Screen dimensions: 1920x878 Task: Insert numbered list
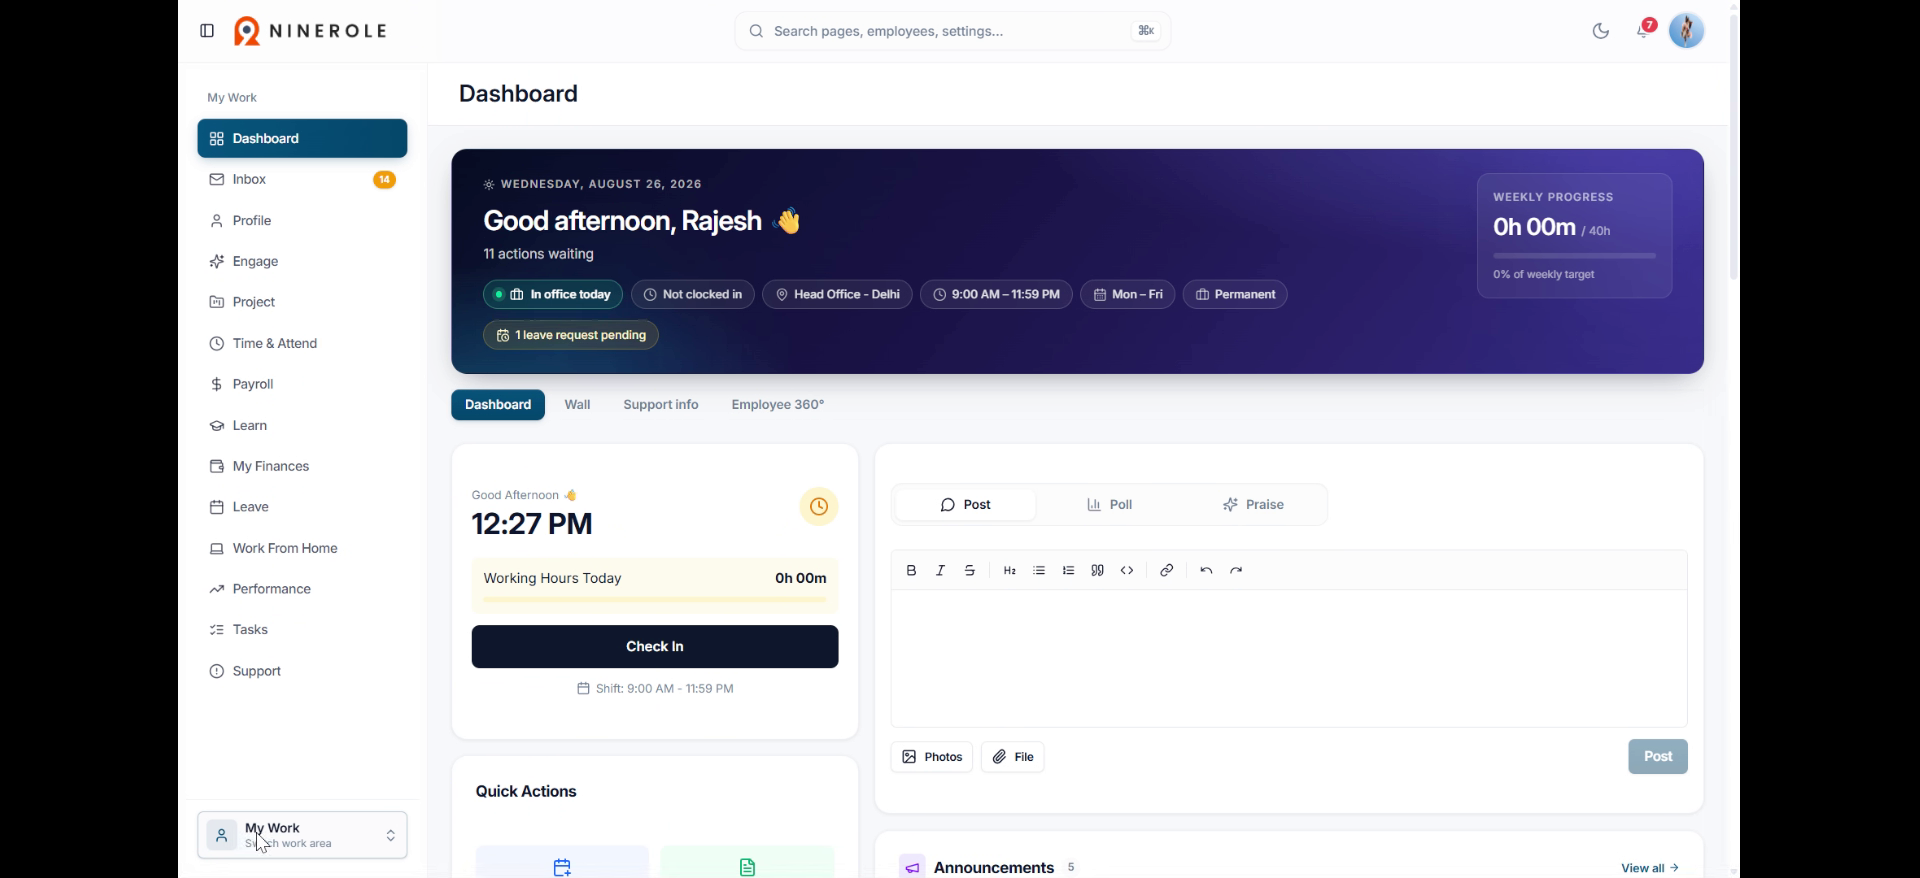[1069, 570]
